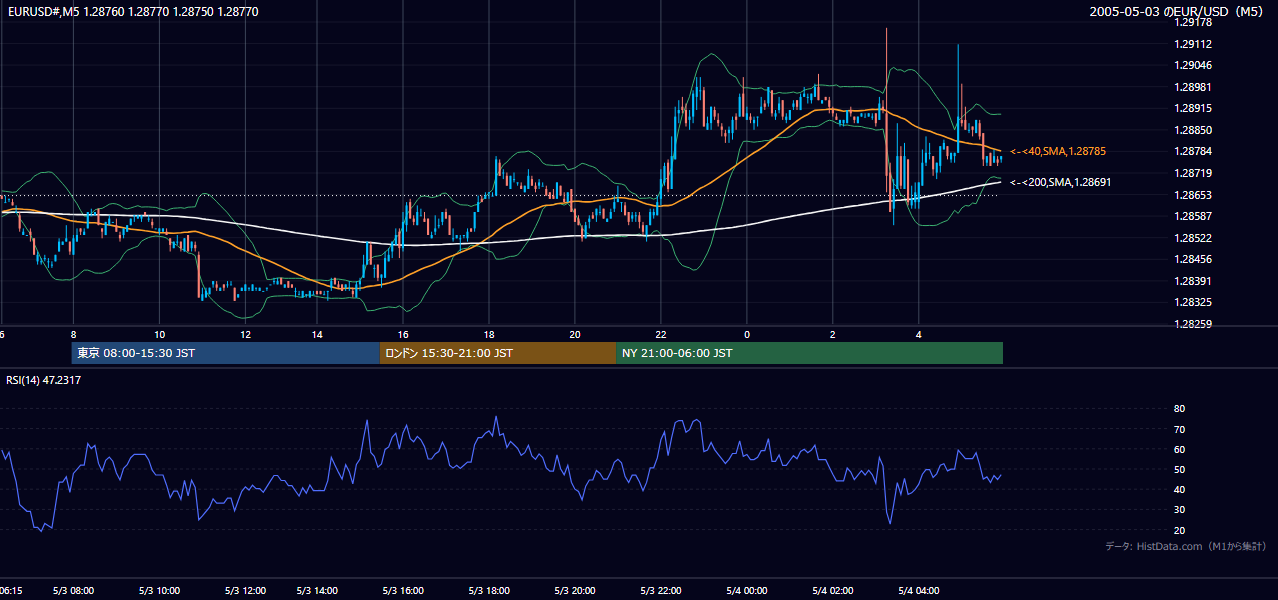Screen dimensions: 1278x600
Task: Click the 40 SMA 1.28785 label
Action: pyautogui.click(x=1057, y=151)
